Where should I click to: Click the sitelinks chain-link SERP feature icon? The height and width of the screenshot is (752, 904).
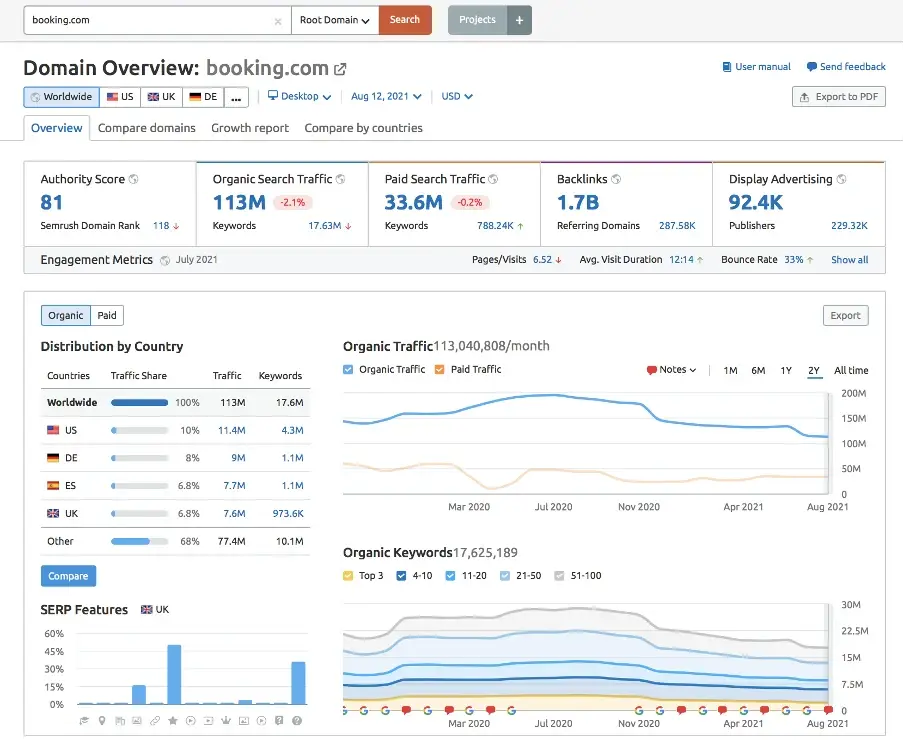pos(154,720)
